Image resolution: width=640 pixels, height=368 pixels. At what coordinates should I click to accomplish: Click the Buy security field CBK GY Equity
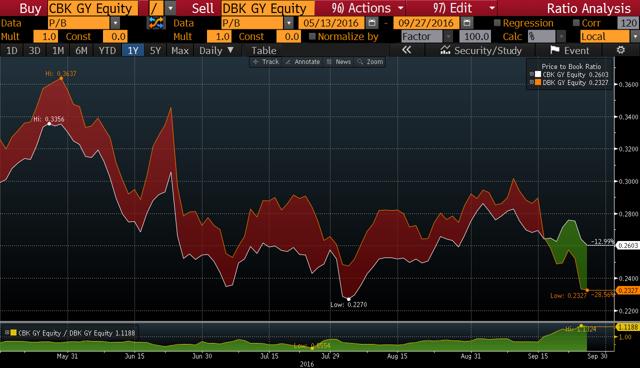click(x=93, y=8)
